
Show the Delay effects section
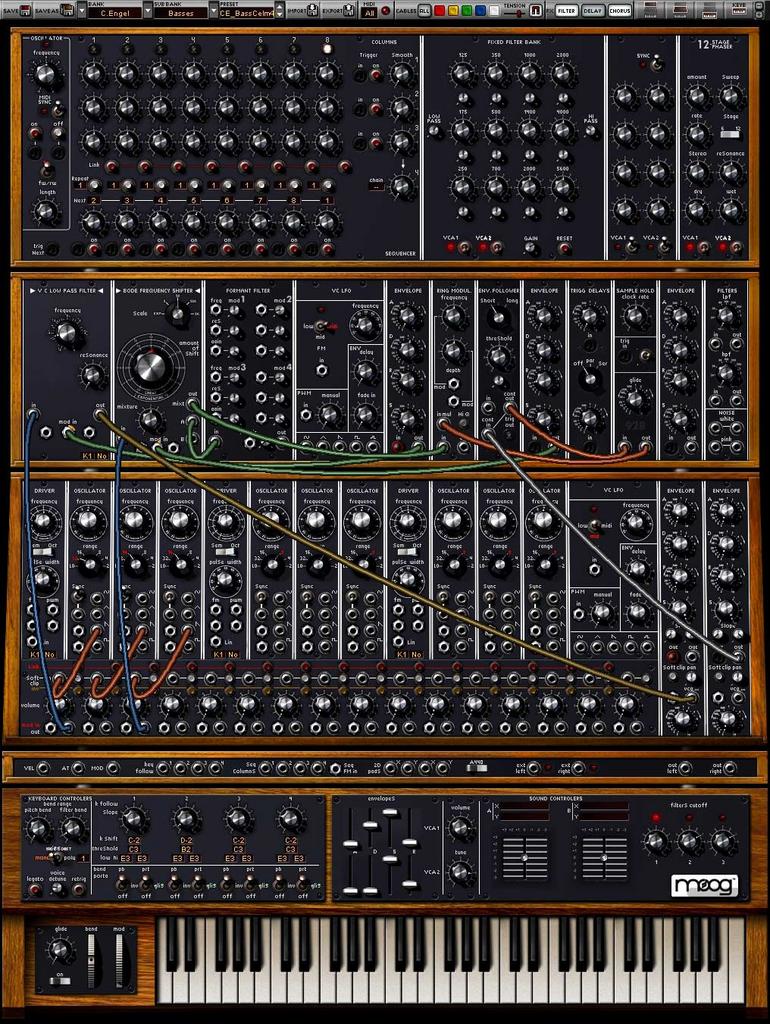tap(592, 11)
